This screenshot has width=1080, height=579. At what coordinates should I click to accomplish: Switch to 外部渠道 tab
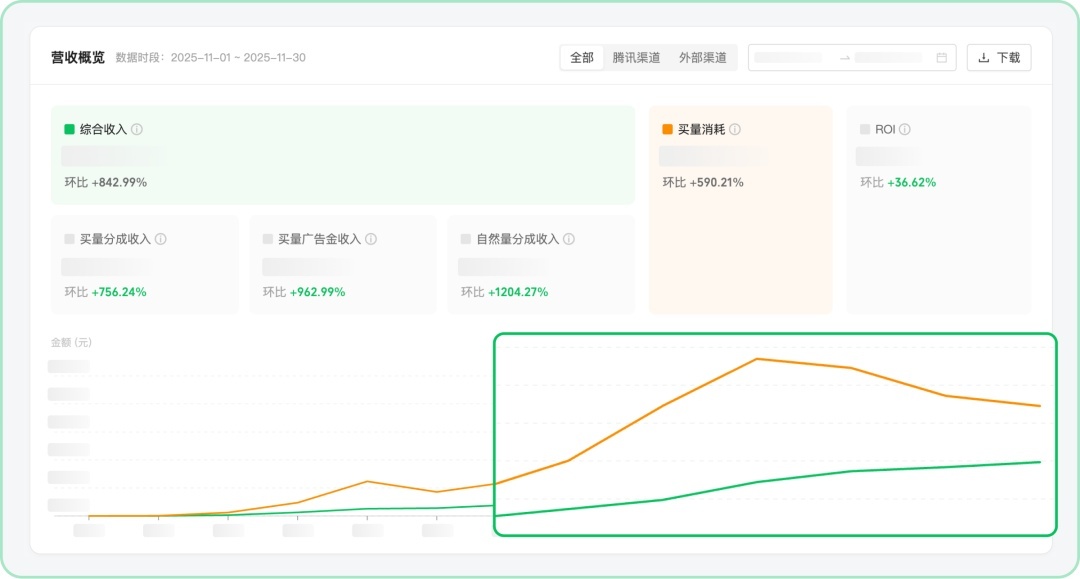tap(702, 58)
